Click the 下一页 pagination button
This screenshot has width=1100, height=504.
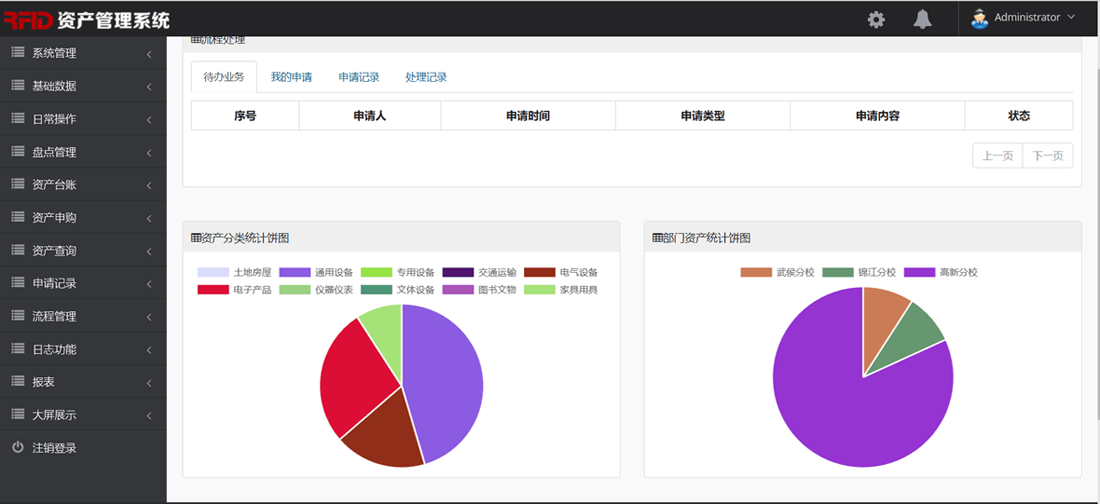pyautogui.click(x=1047, y=156)
